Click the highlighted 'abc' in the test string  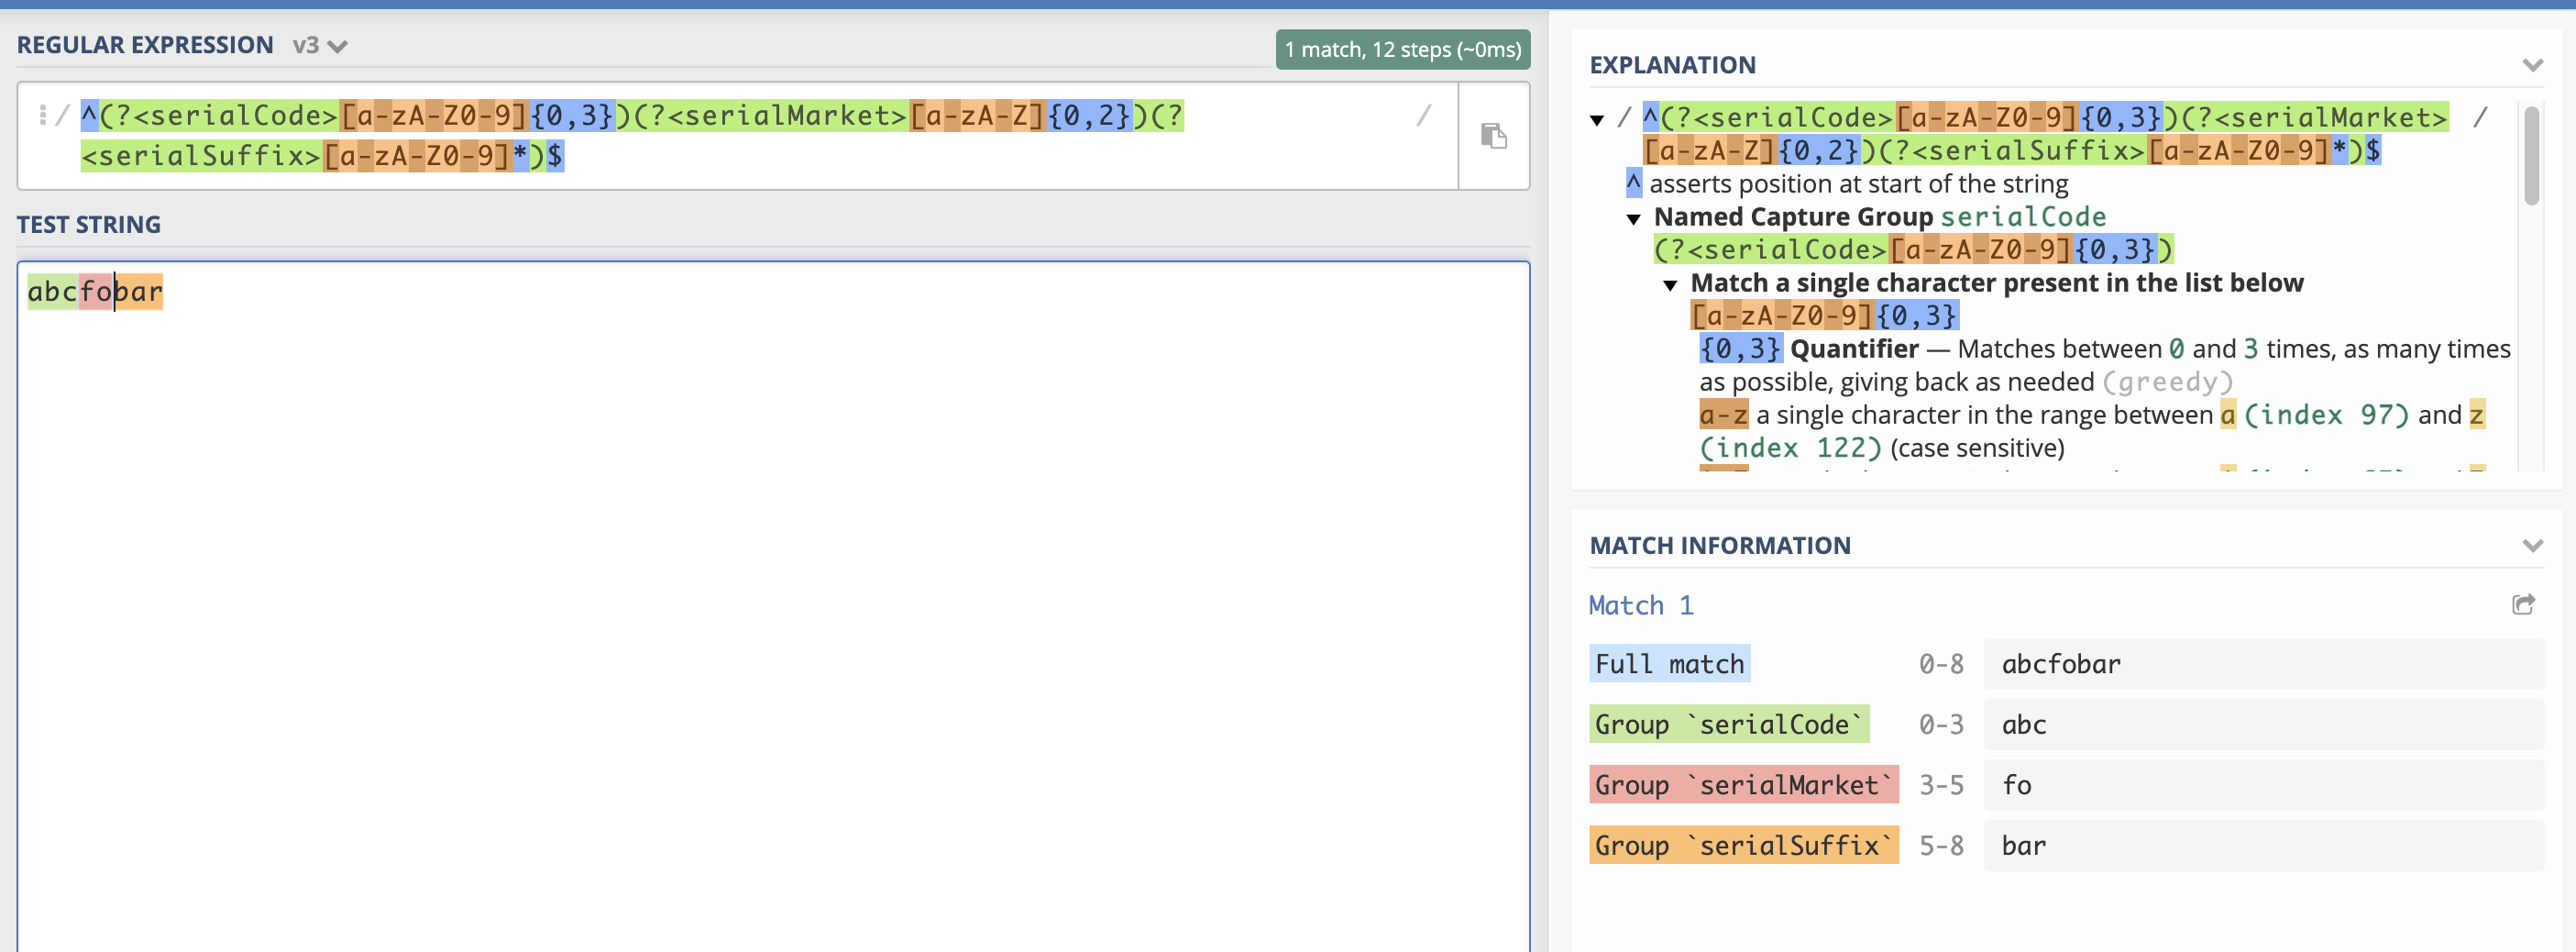[x=52, y=292]
